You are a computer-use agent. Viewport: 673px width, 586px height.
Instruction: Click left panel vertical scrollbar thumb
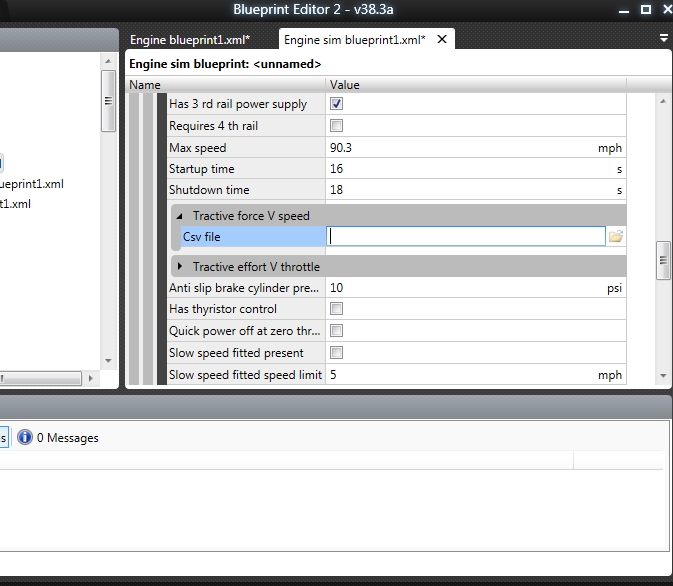click(x=108, y=101)
